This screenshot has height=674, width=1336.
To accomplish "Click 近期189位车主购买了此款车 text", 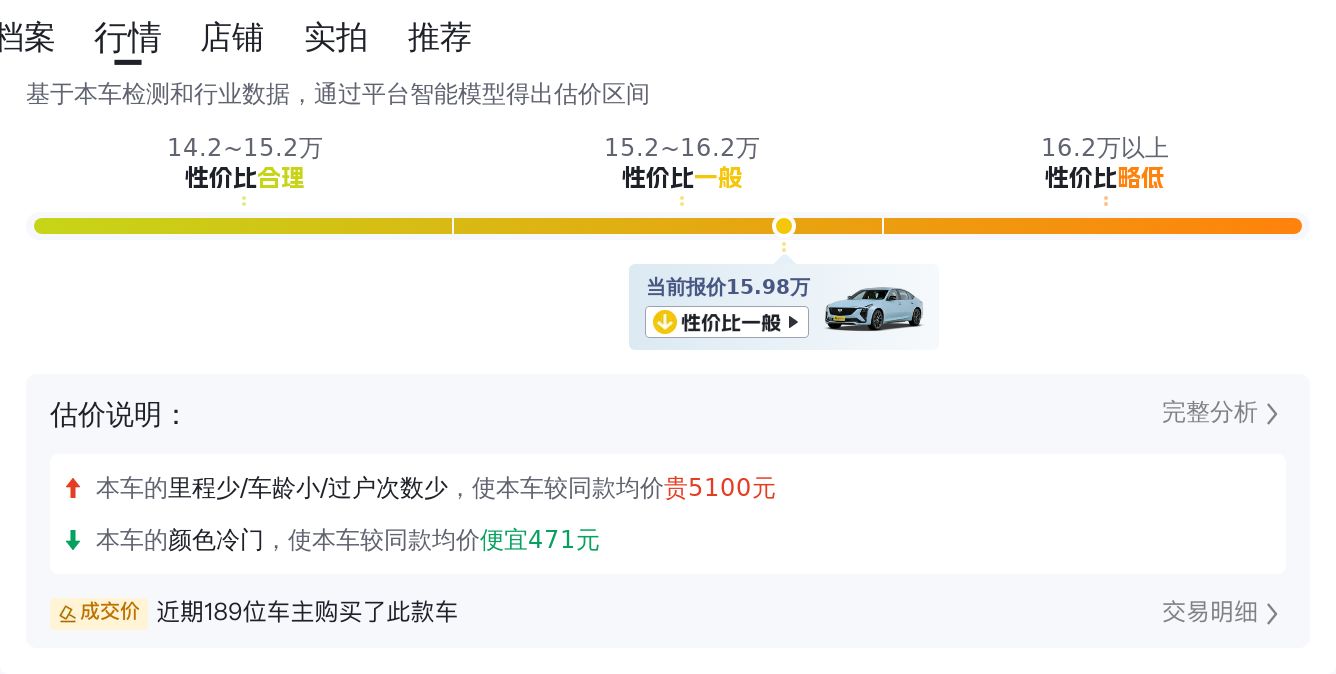I will 307,612.
